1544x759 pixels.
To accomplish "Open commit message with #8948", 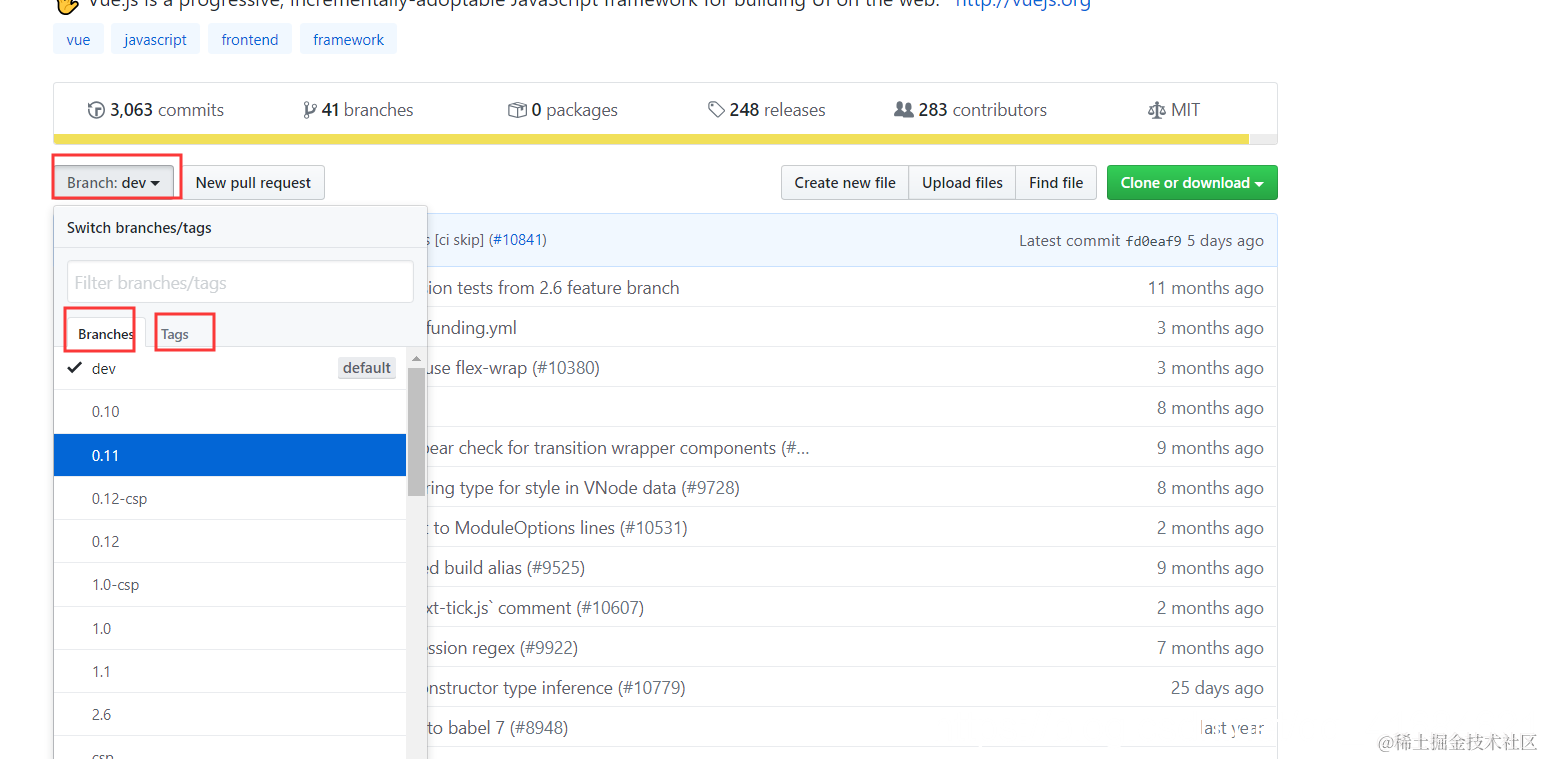I will click(x=497, y=728).
